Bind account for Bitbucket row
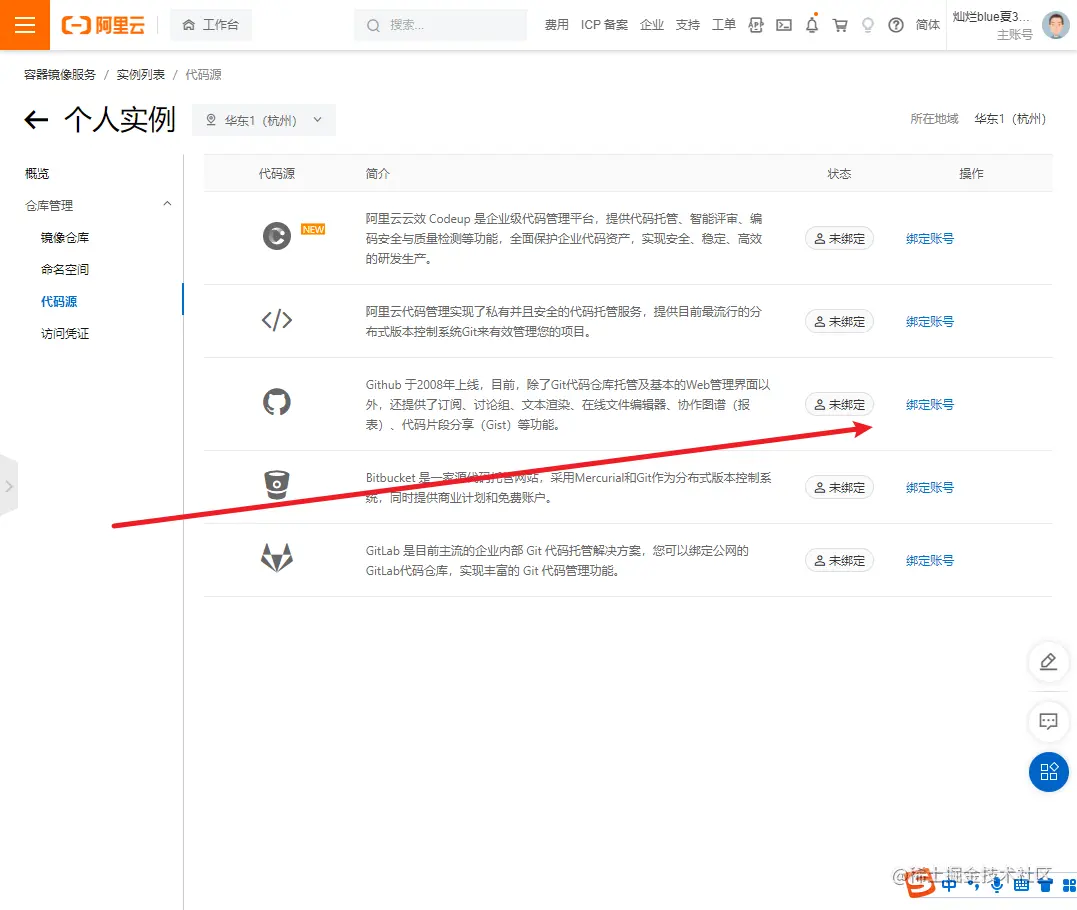Viewport: 1077px width, 910px height. click(929, 488)
